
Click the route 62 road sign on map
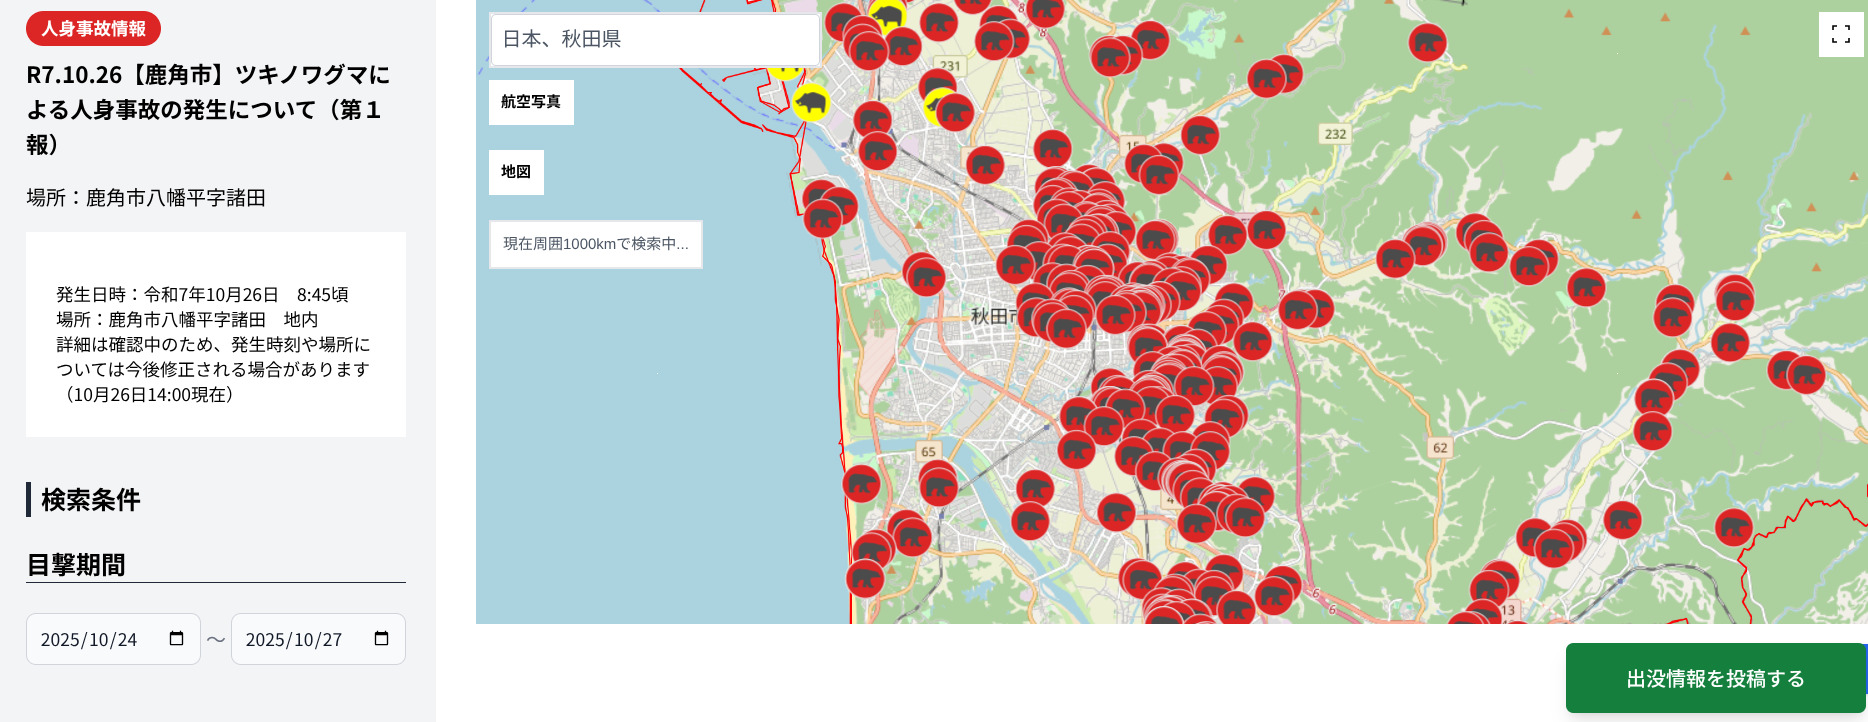pyautogui.click(x=1440, y=448)
